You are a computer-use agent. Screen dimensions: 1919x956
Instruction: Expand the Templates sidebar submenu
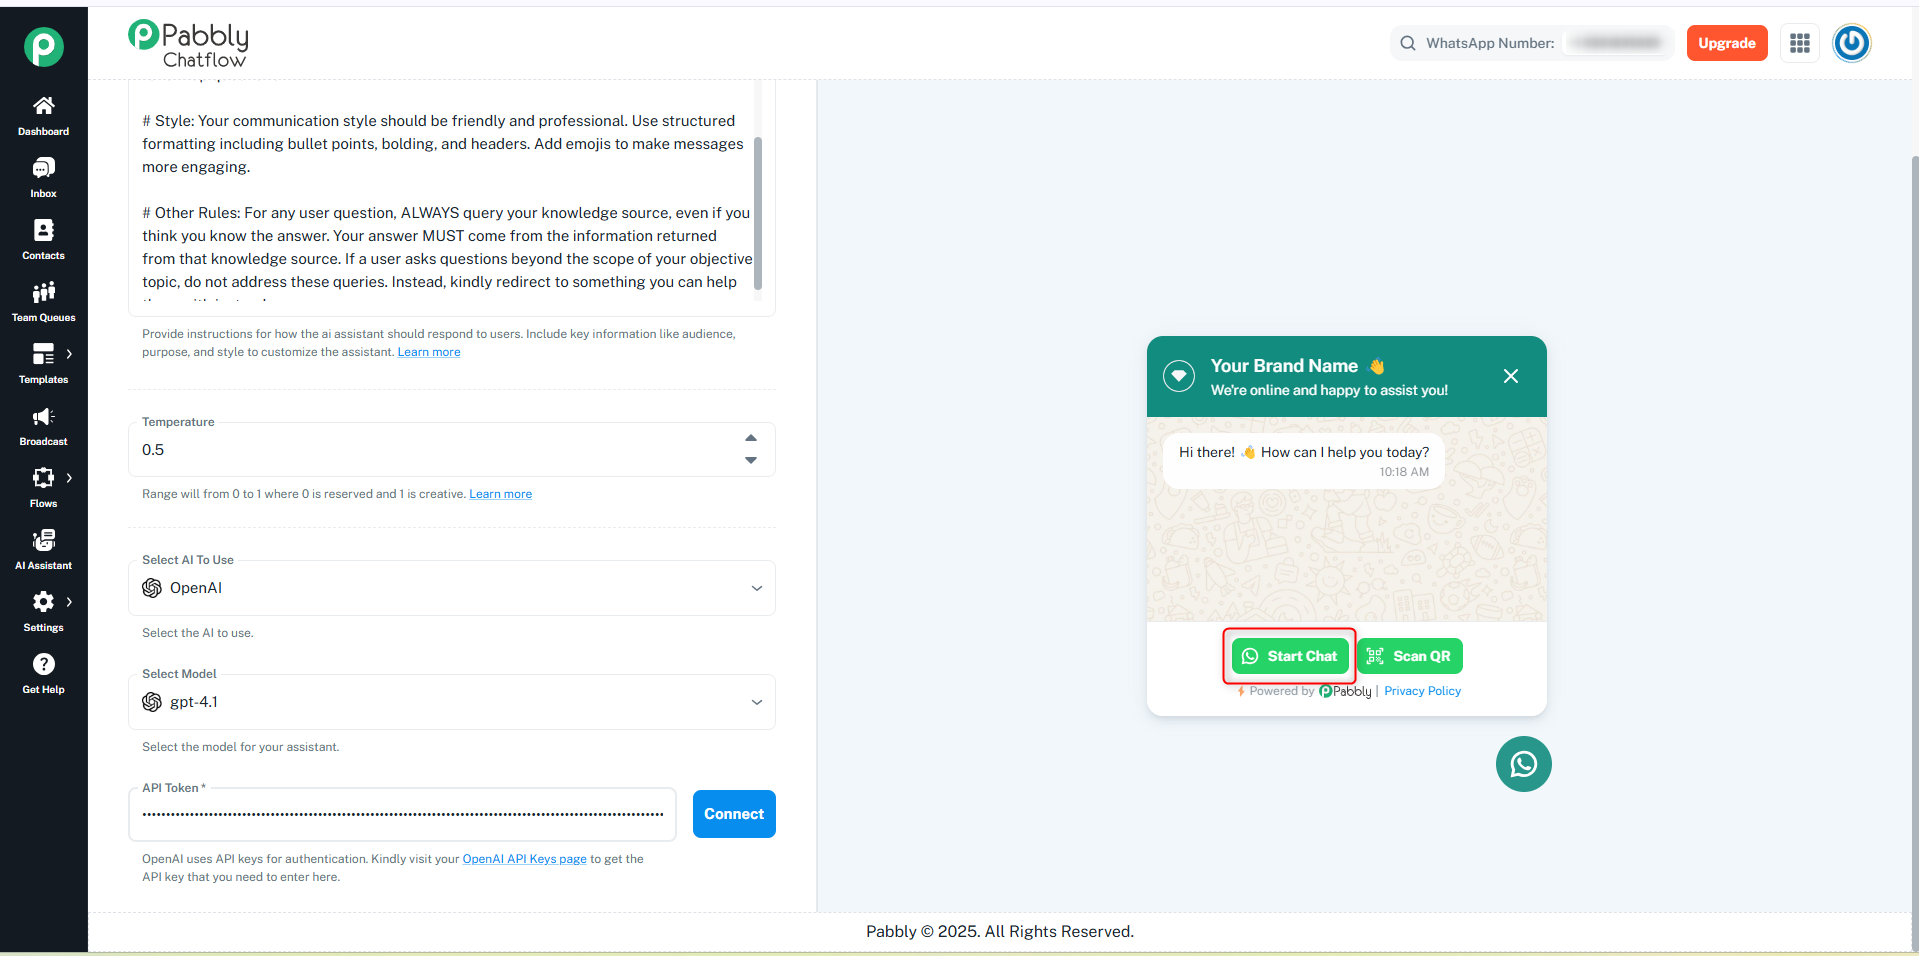point(69,354)
